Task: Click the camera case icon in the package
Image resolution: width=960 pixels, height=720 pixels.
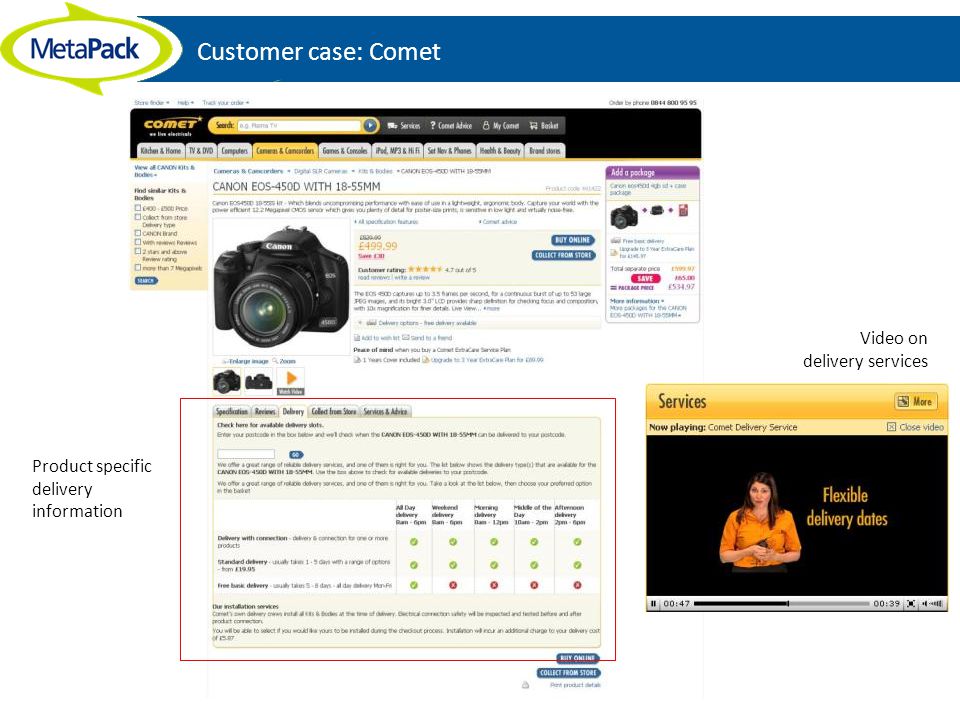Action: coord(657,210)
